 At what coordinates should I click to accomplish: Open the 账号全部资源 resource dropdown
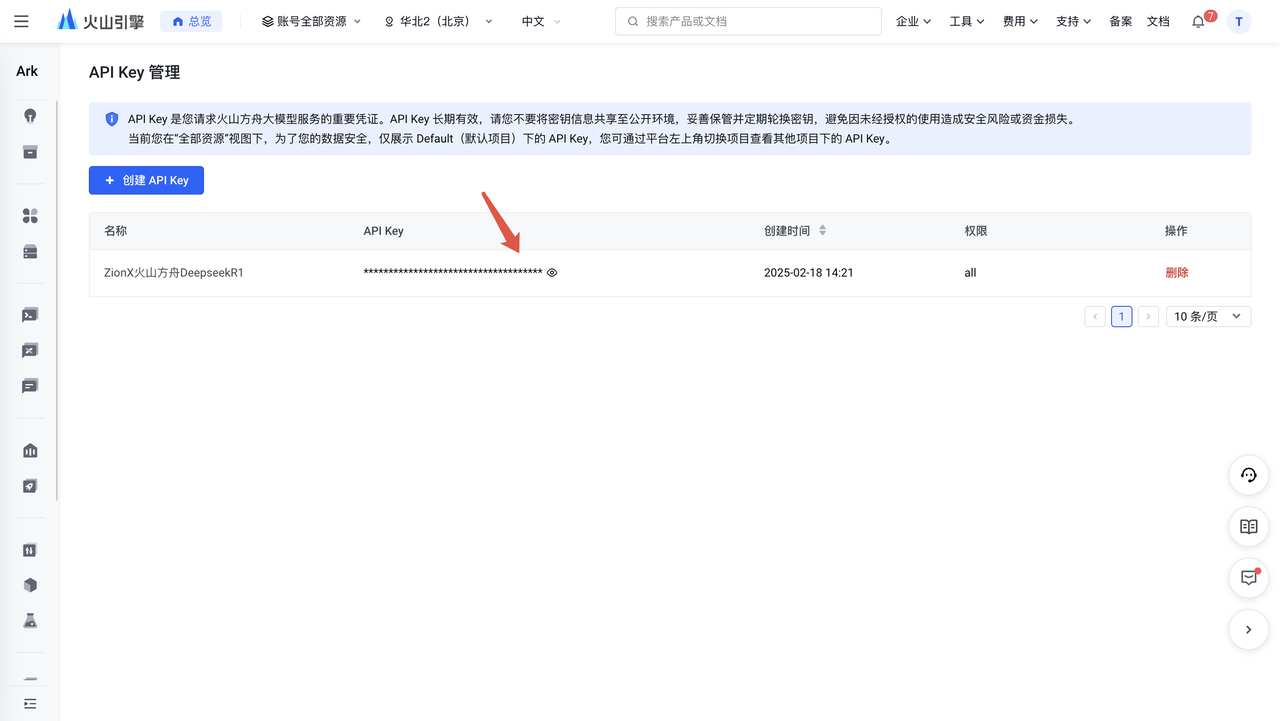[x=311, y=21]
